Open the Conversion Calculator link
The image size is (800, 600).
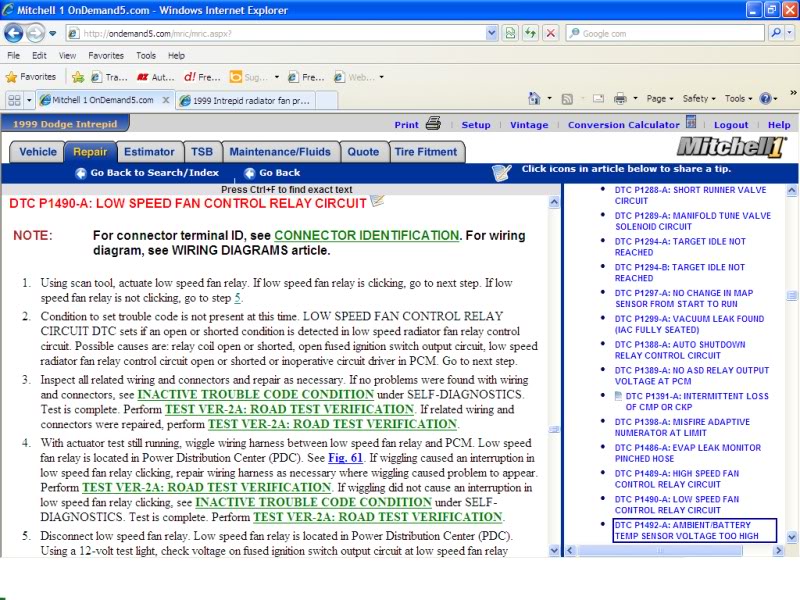pos(623,124)
